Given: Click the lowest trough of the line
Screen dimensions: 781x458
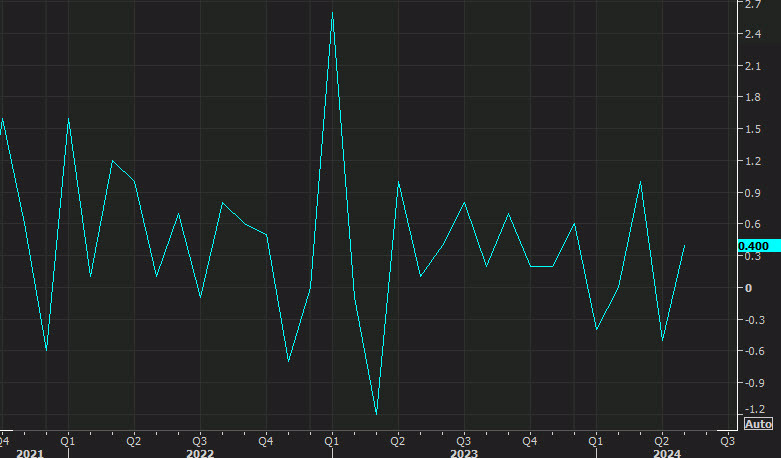Looking at the screenshot, I should (x=376, y=414).
